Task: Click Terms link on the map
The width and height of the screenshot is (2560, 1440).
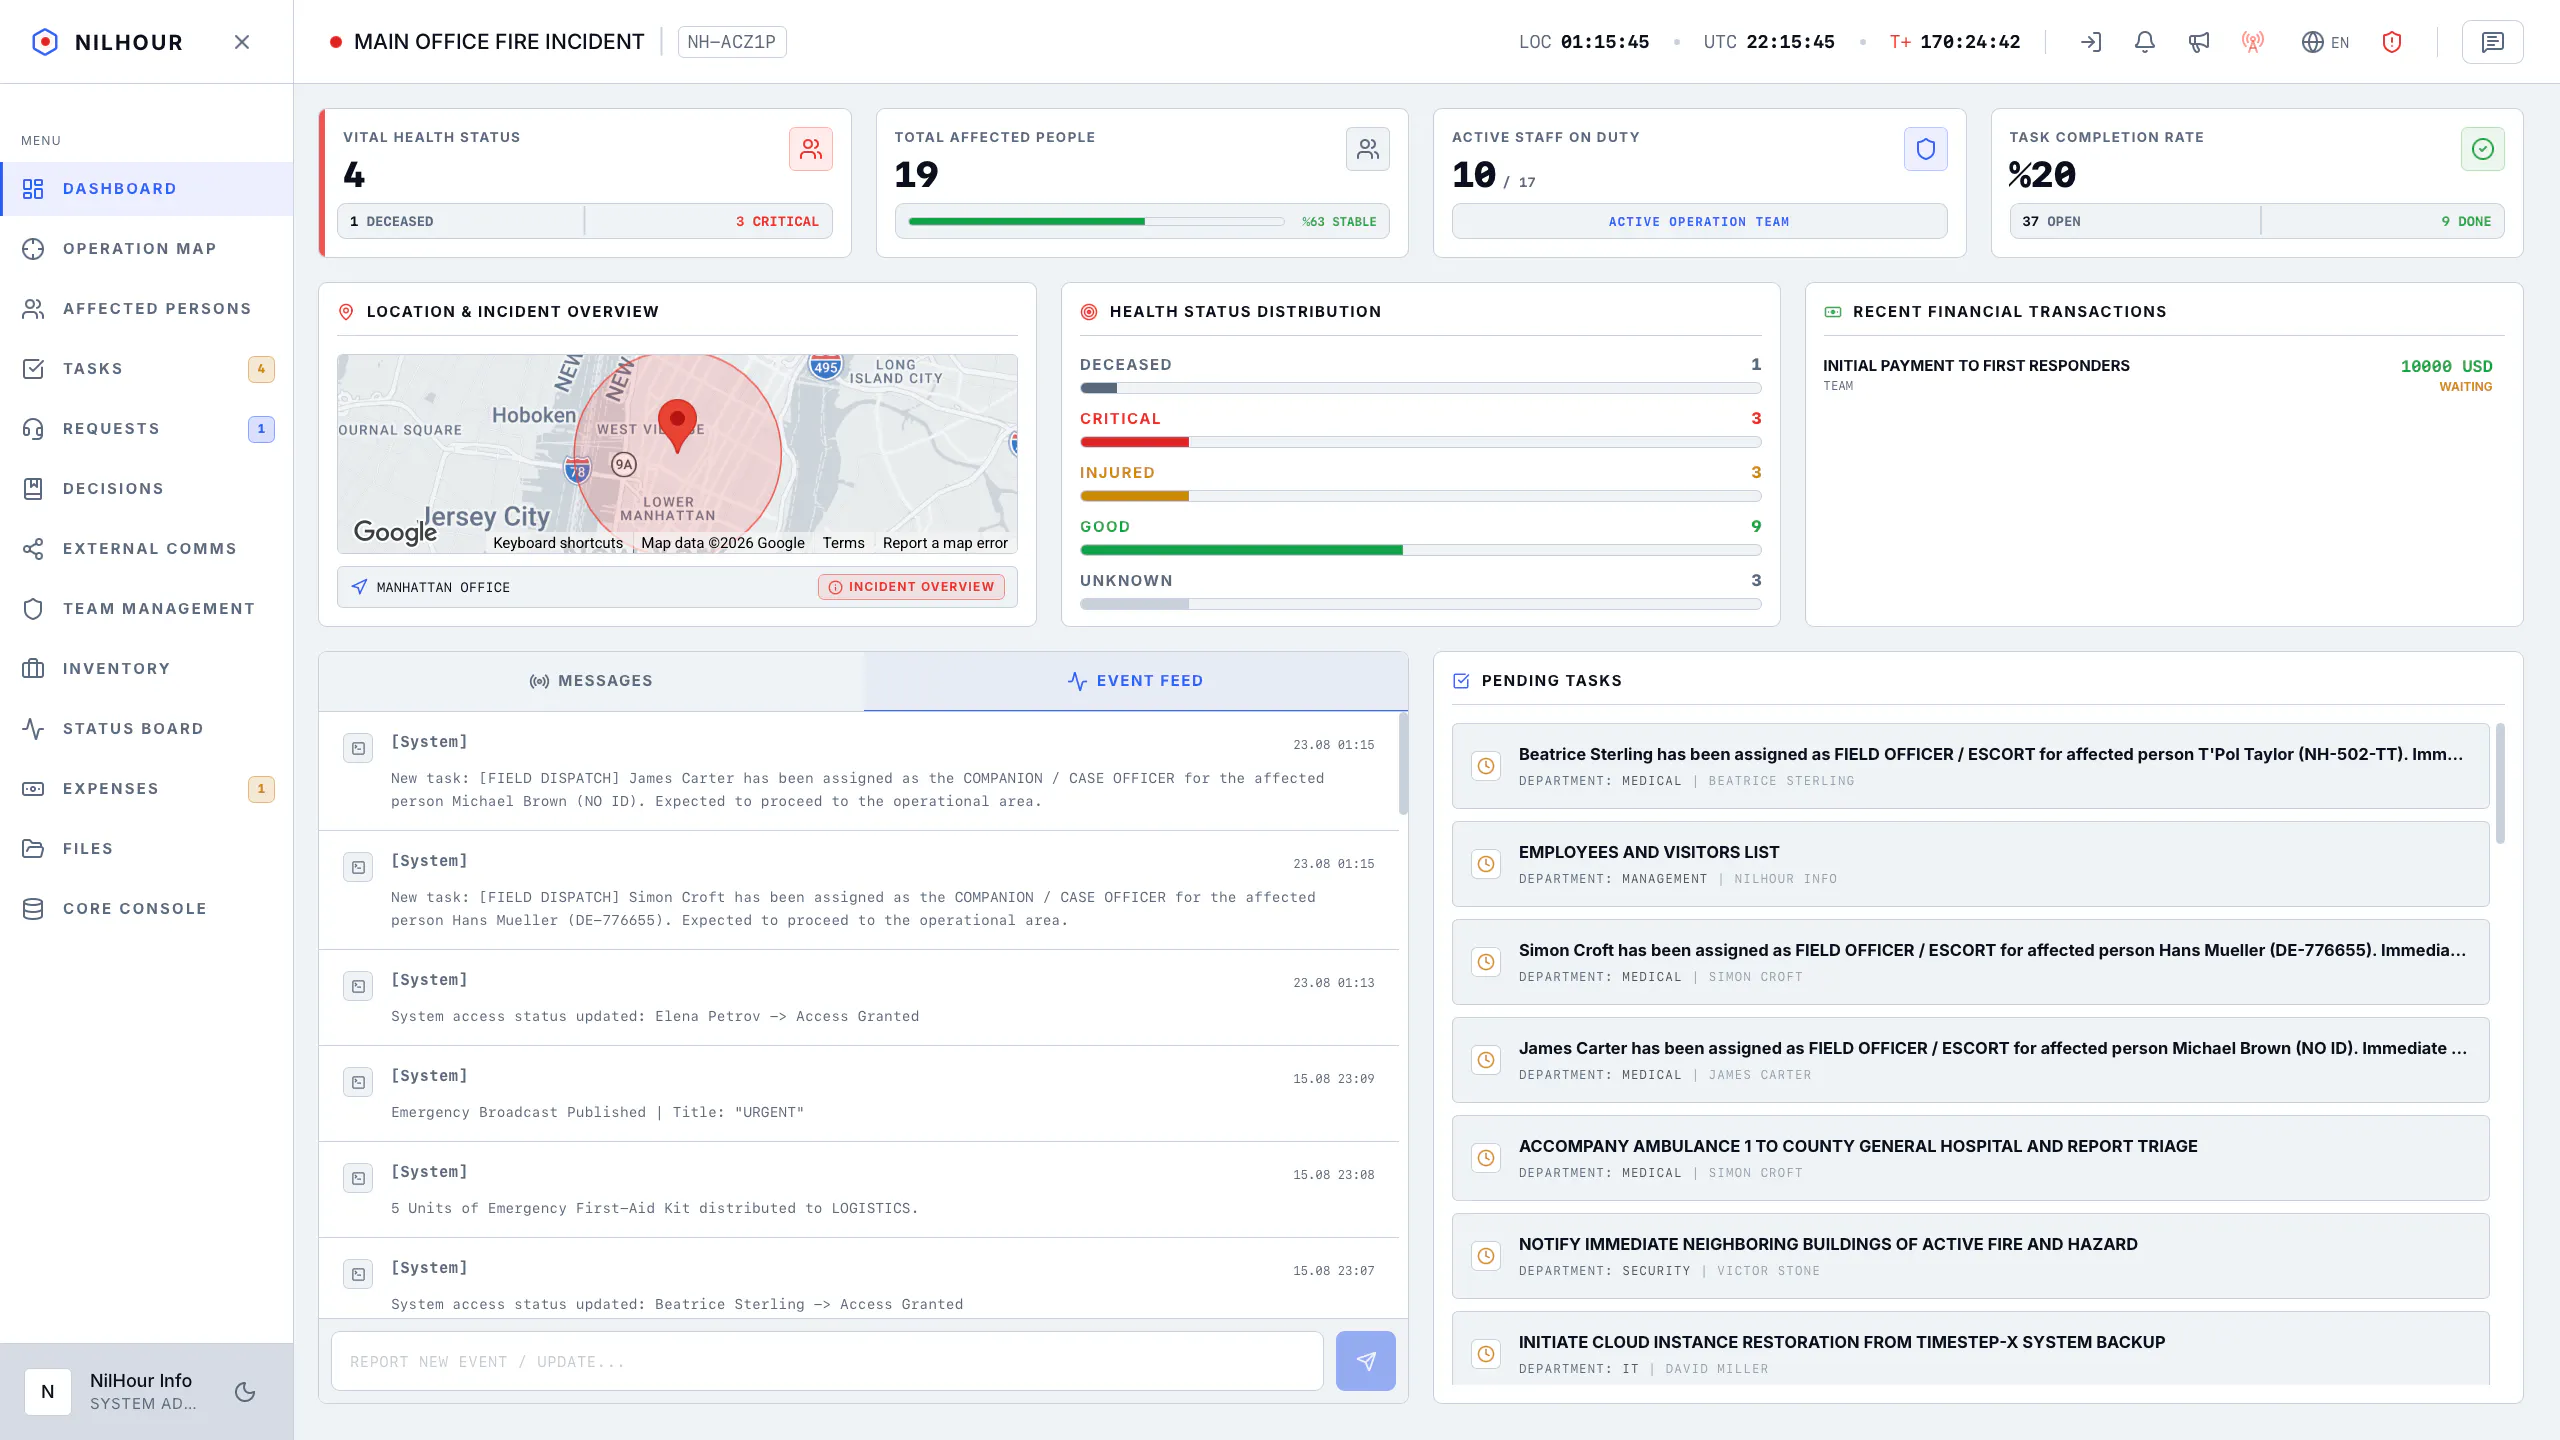Action: [843, 543]
